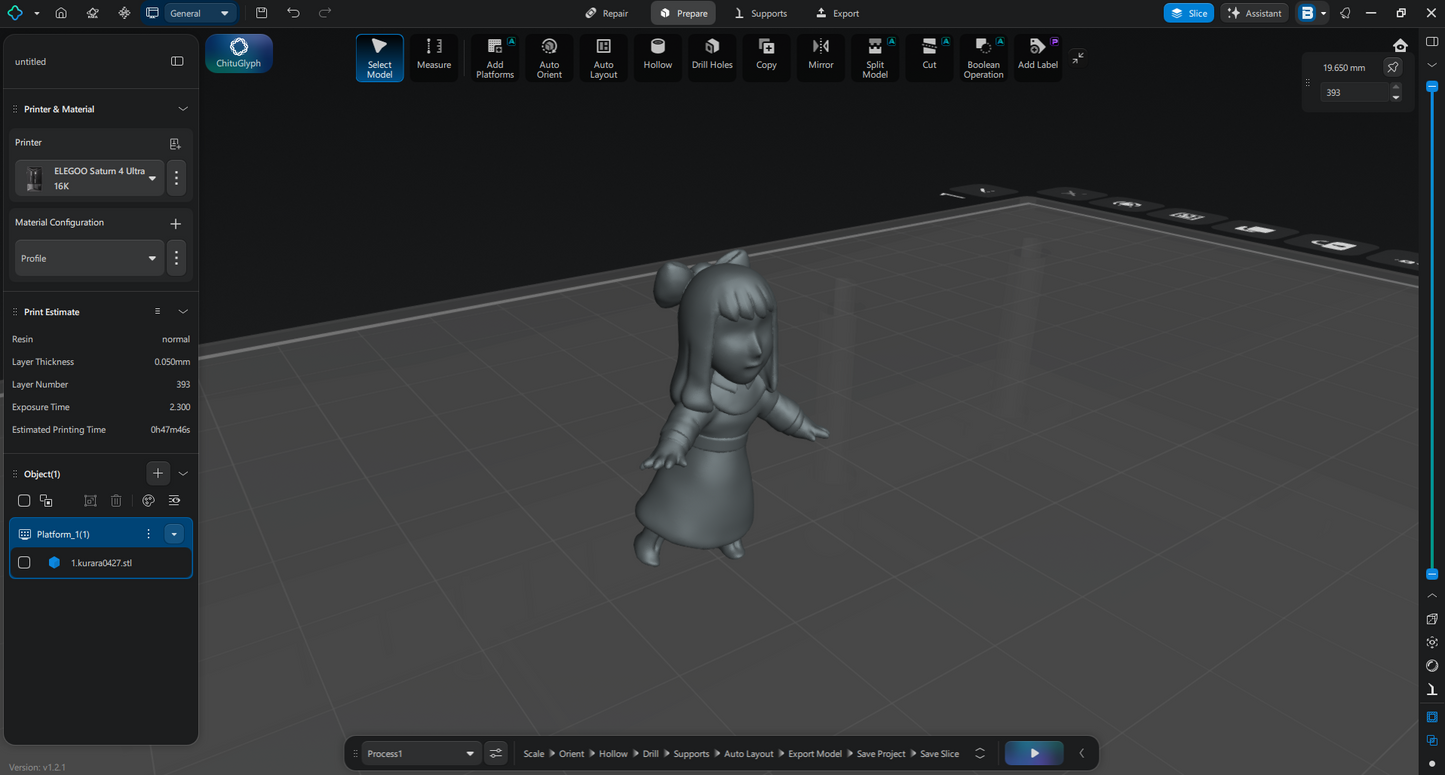Image resolution: width=1445 pixels, height=775 pixels.
Task: Open the Add Label tool
Action: pos(1038,58)
